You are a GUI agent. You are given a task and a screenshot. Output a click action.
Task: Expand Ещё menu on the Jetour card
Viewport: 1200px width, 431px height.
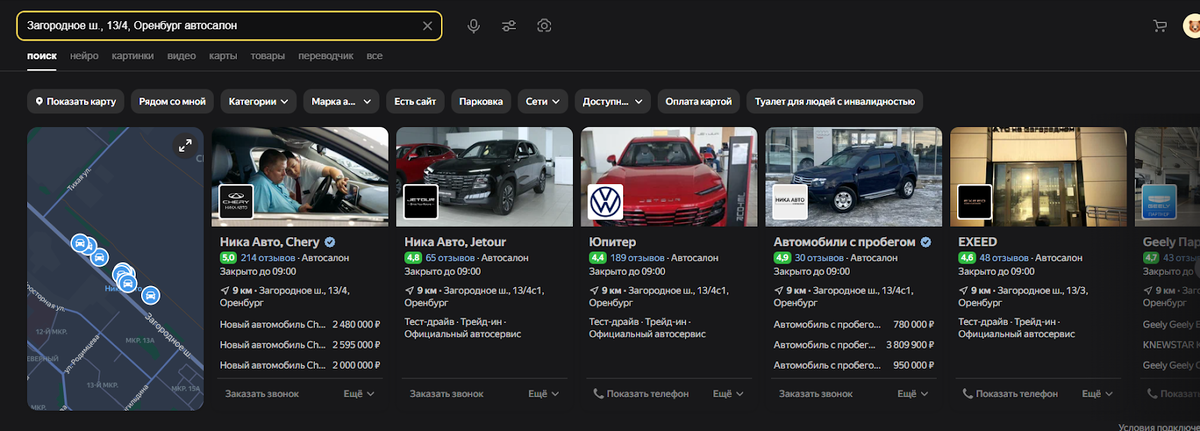tap(543, 394)
